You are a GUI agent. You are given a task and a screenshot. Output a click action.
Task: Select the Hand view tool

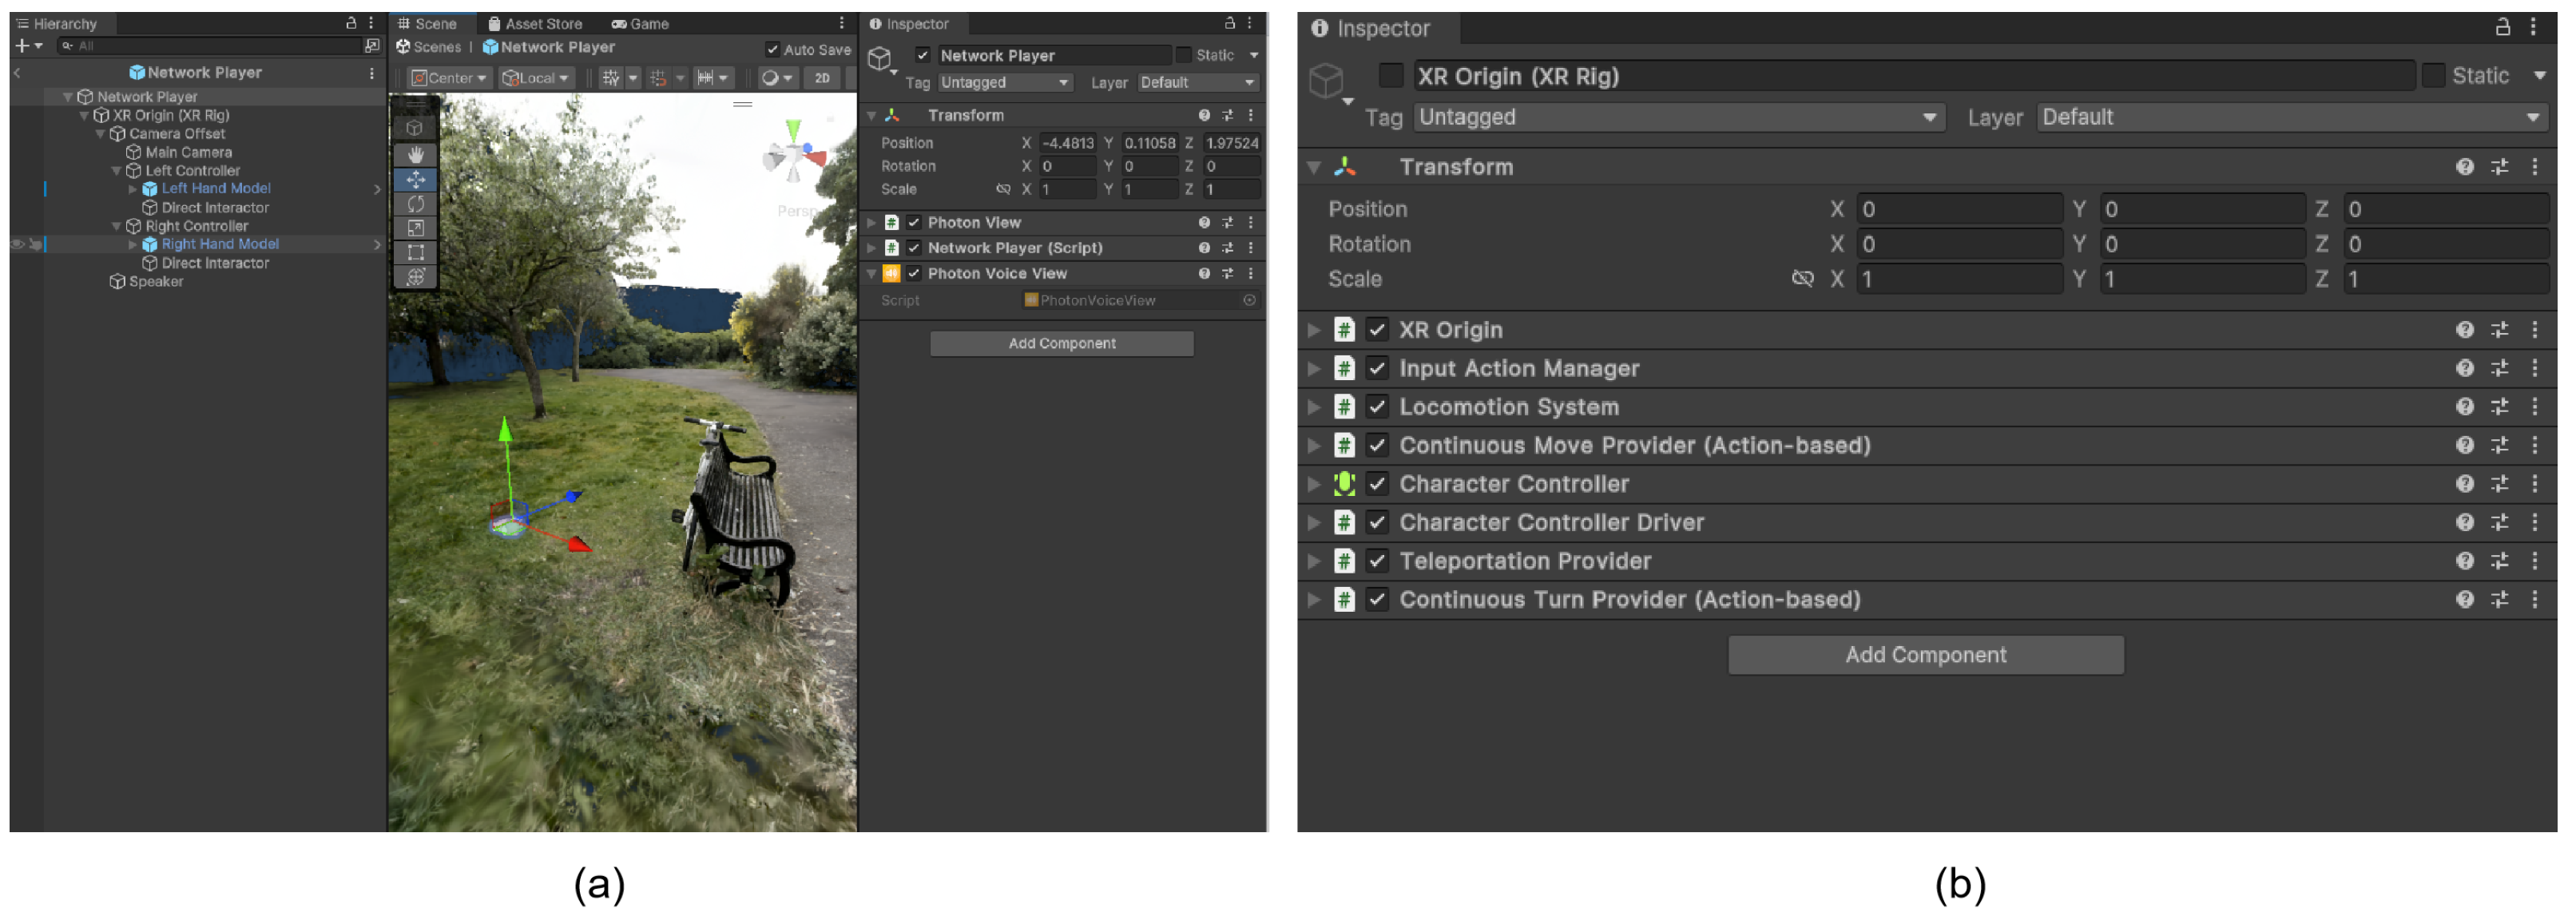(415, 155)
